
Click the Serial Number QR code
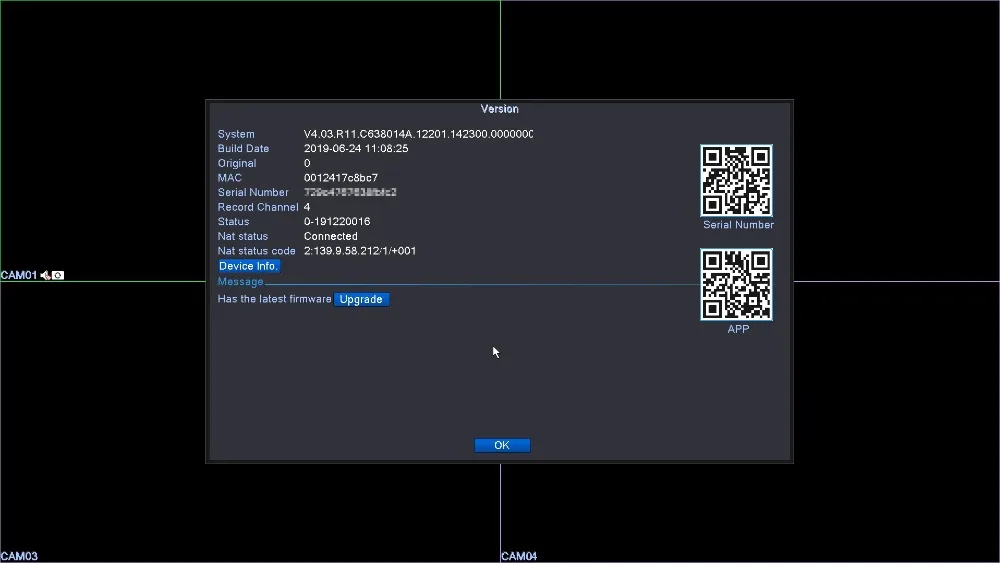tap(736, 181)
